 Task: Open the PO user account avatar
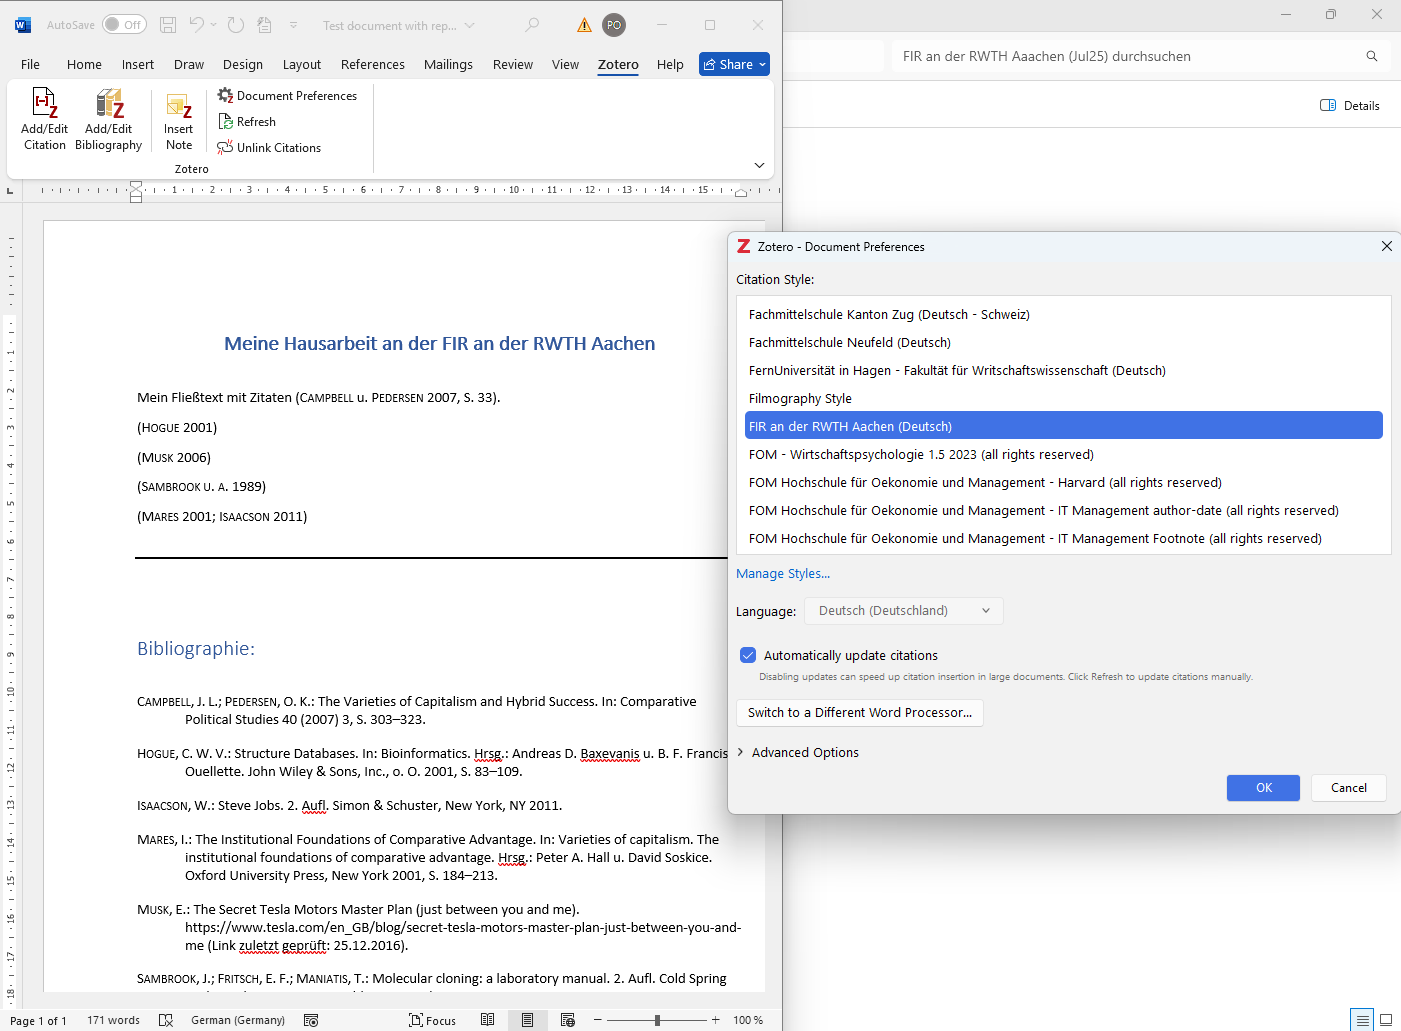point(614,25)
